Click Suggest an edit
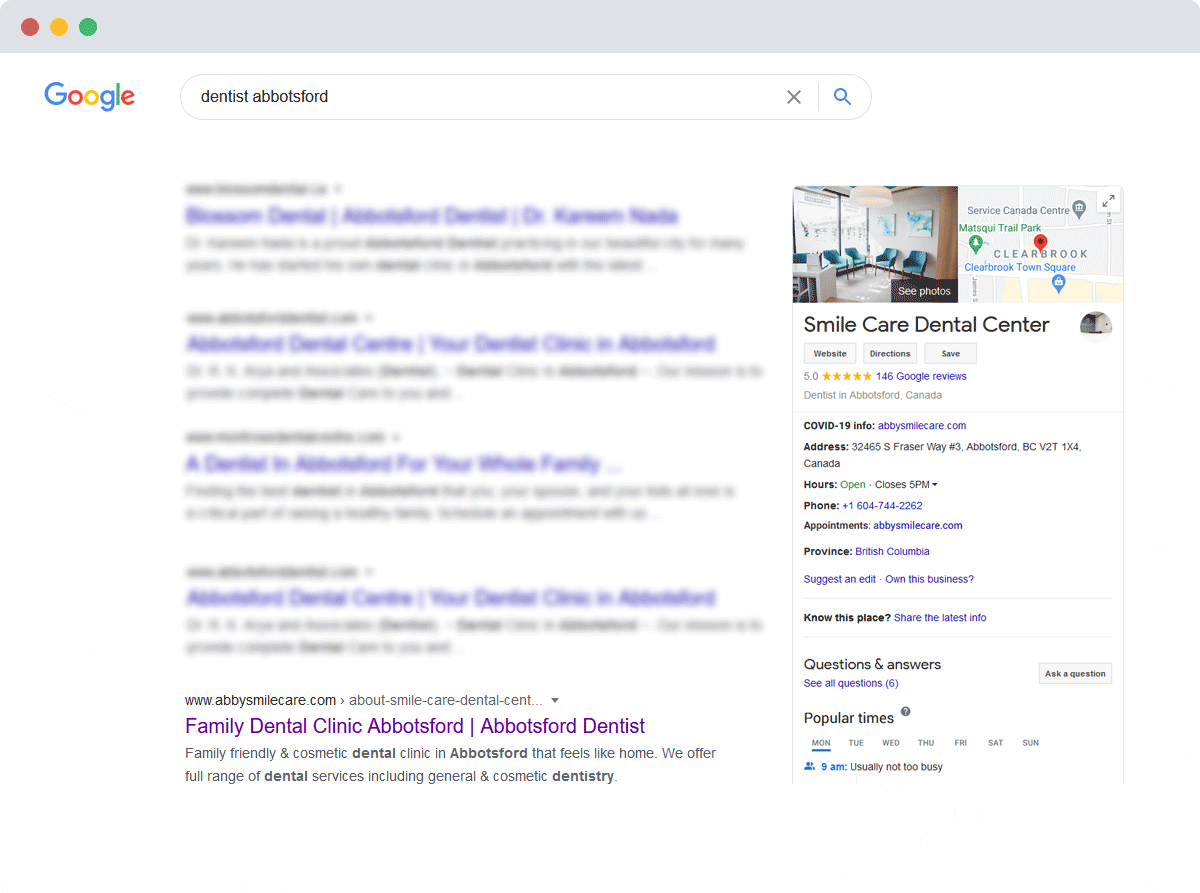The width and height of the screenshot is (1200, 893). click(840, 580)
